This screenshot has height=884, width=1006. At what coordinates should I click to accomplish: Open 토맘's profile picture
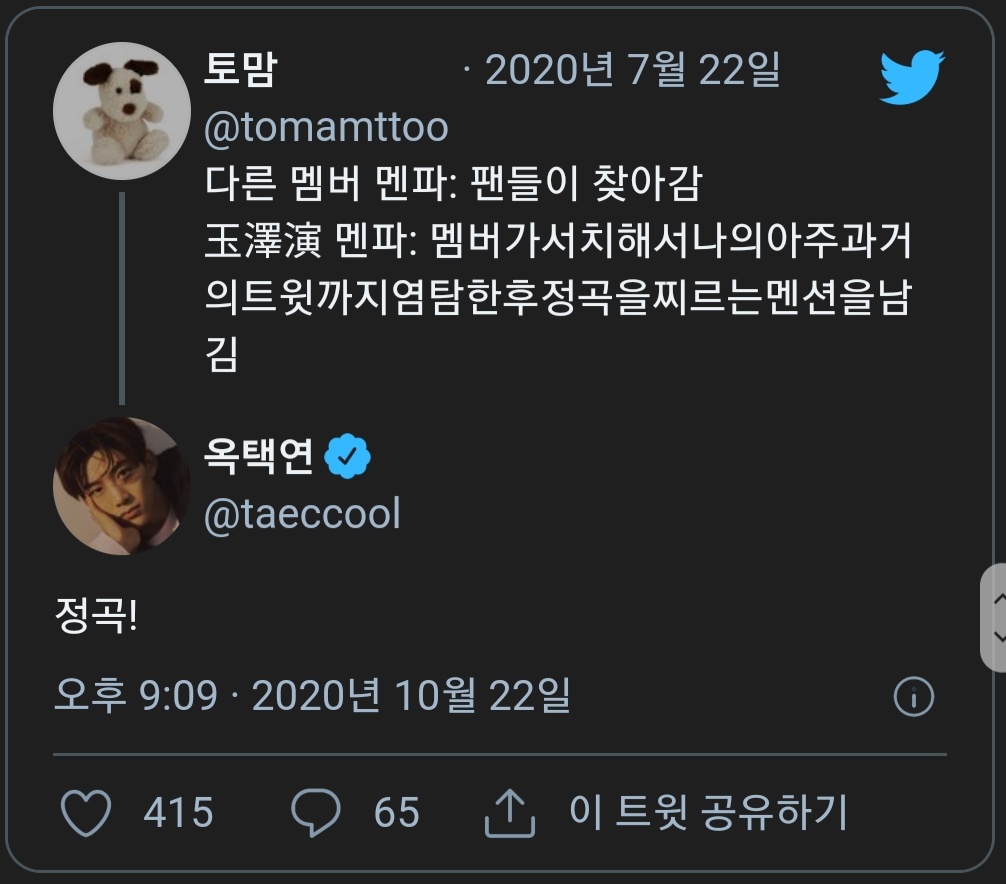[120, 109]
